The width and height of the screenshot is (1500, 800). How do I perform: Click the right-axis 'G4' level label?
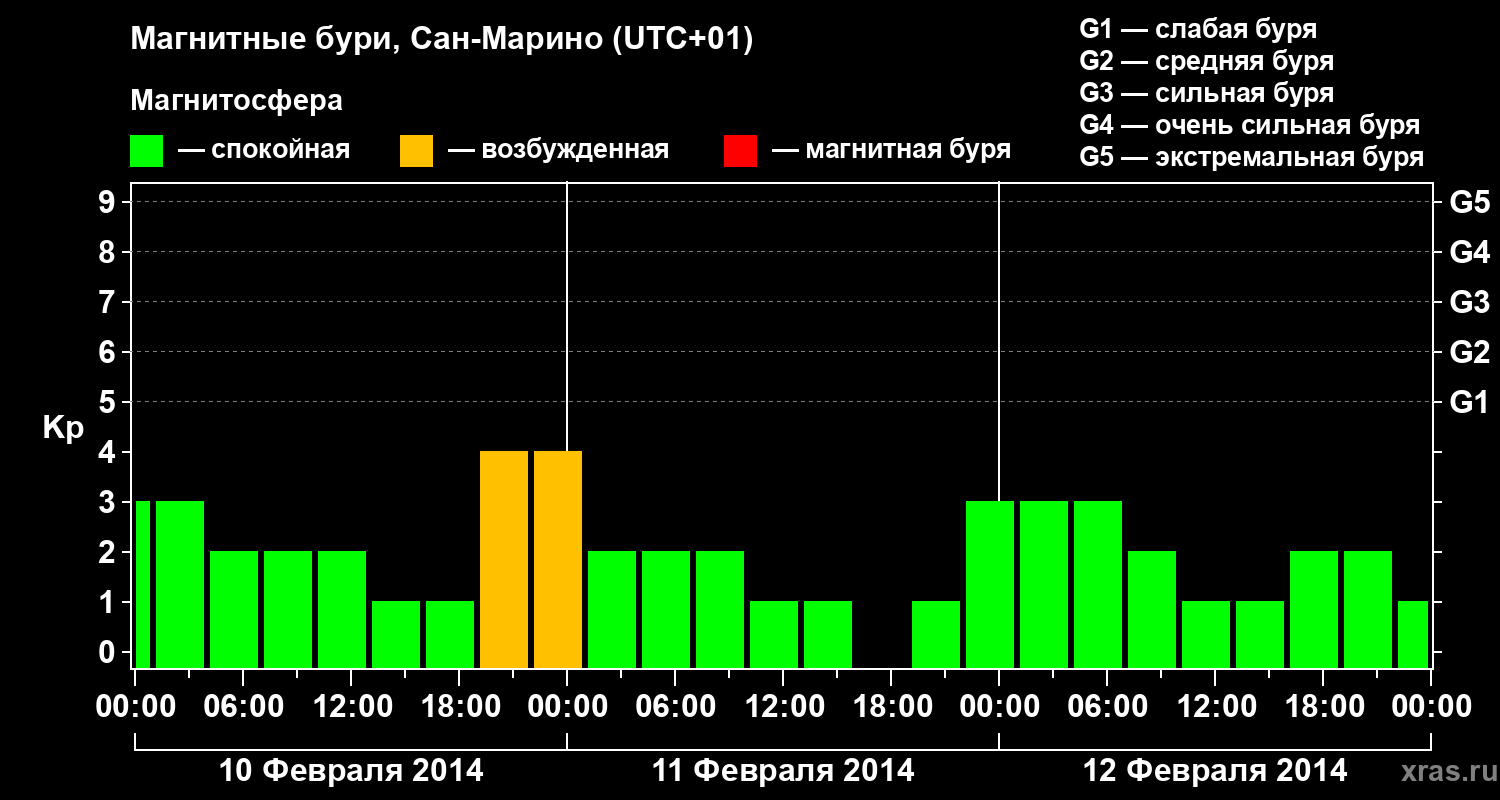(x=1470, y=252)
